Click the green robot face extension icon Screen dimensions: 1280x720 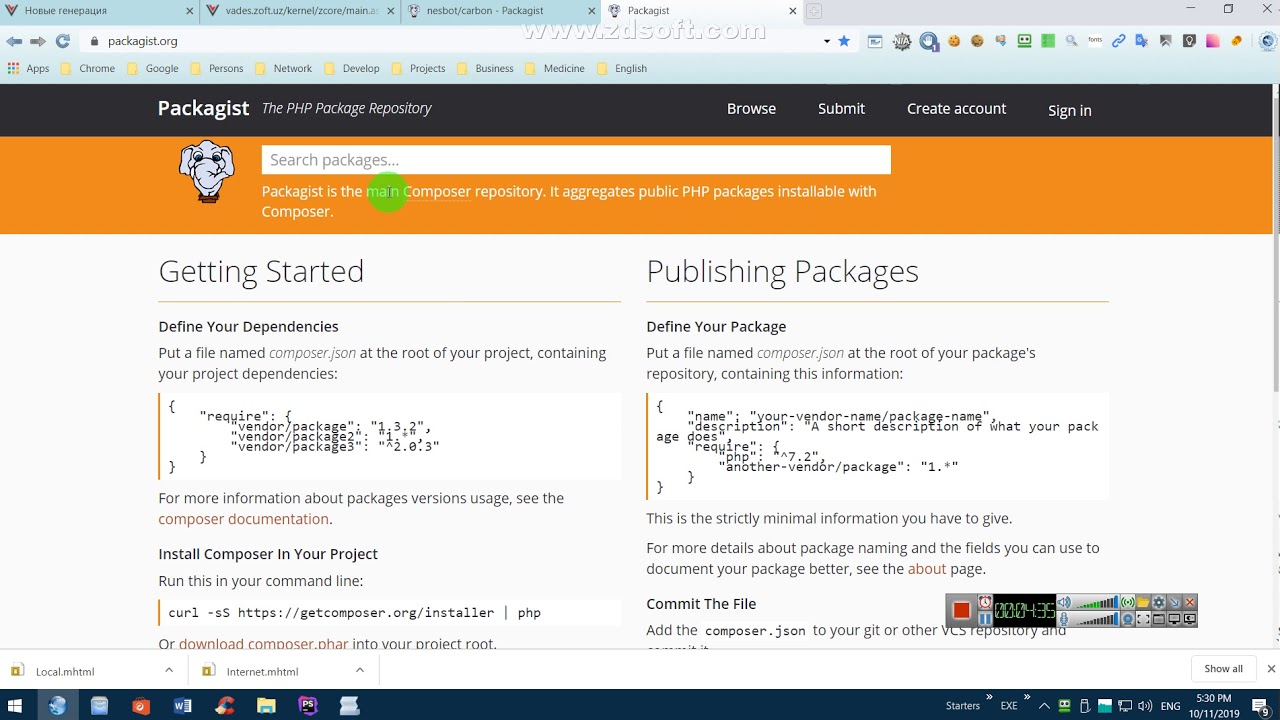[x=1025, y=41]
